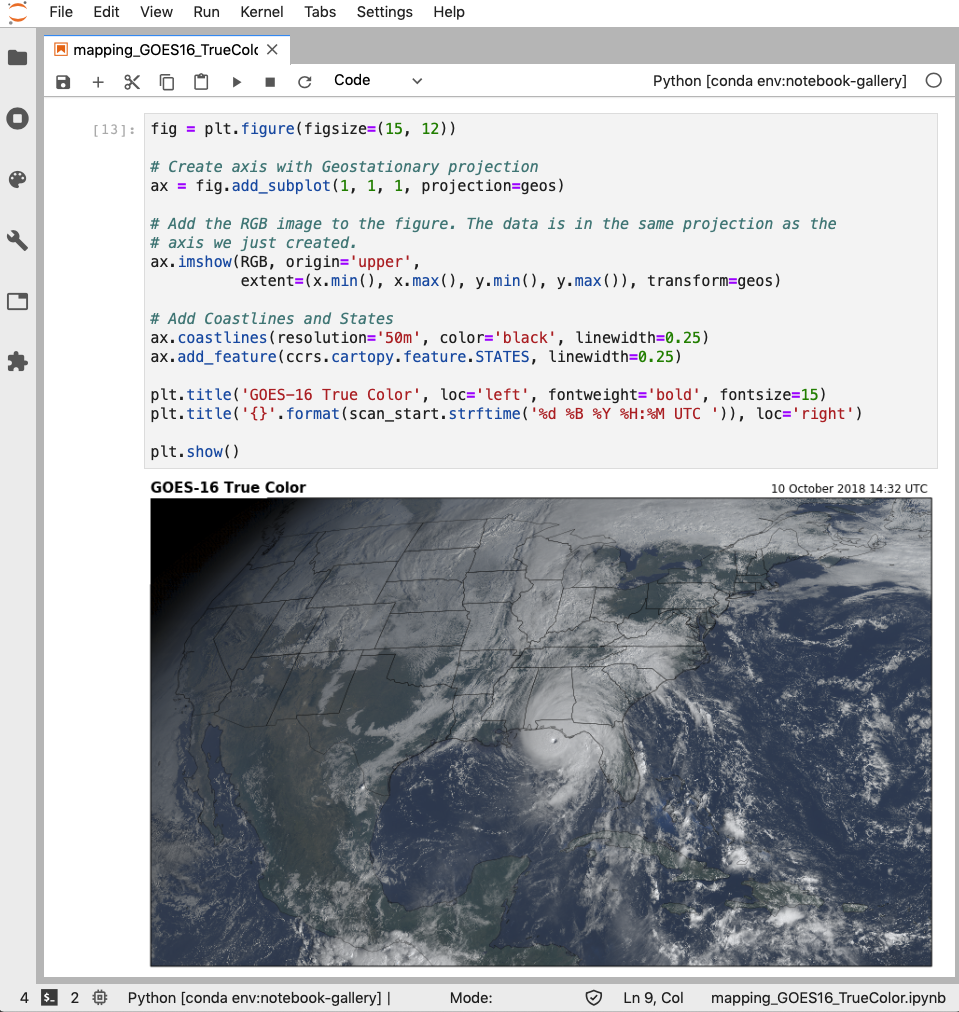Image resolution: width=959 pixels, height=1012 pixels.
Task: Cut the selected cell with scissors
Action: [132, 82]
